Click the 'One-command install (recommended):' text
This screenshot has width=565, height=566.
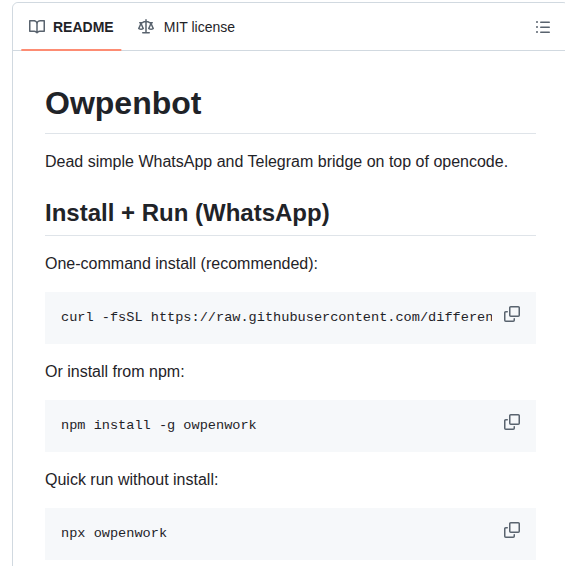coord(181,264)
